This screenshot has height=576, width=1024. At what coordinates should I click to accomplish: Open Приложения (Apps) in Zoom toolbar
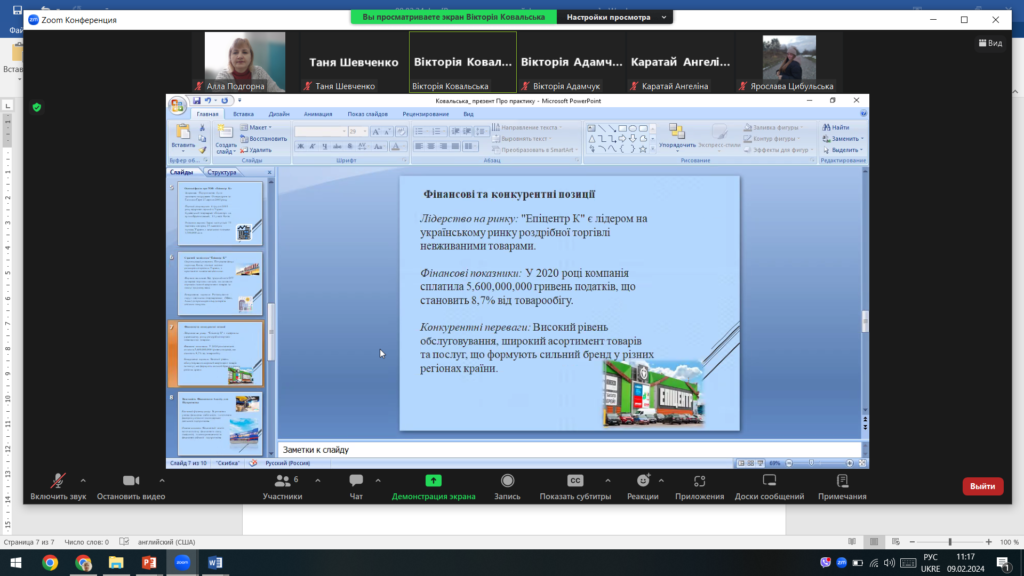(x=699, y=487)
